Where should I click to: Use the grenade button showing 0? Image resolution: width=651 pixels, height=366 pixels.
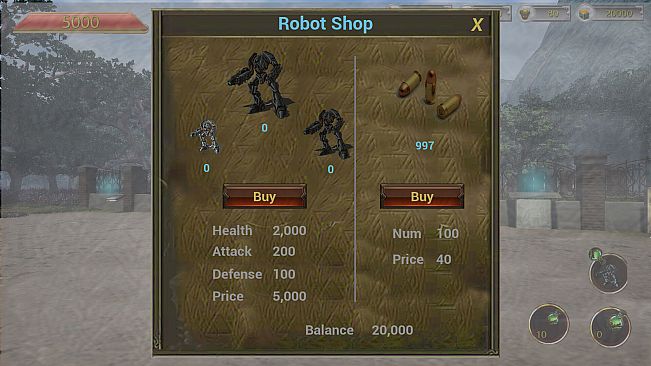click(610, 327)
